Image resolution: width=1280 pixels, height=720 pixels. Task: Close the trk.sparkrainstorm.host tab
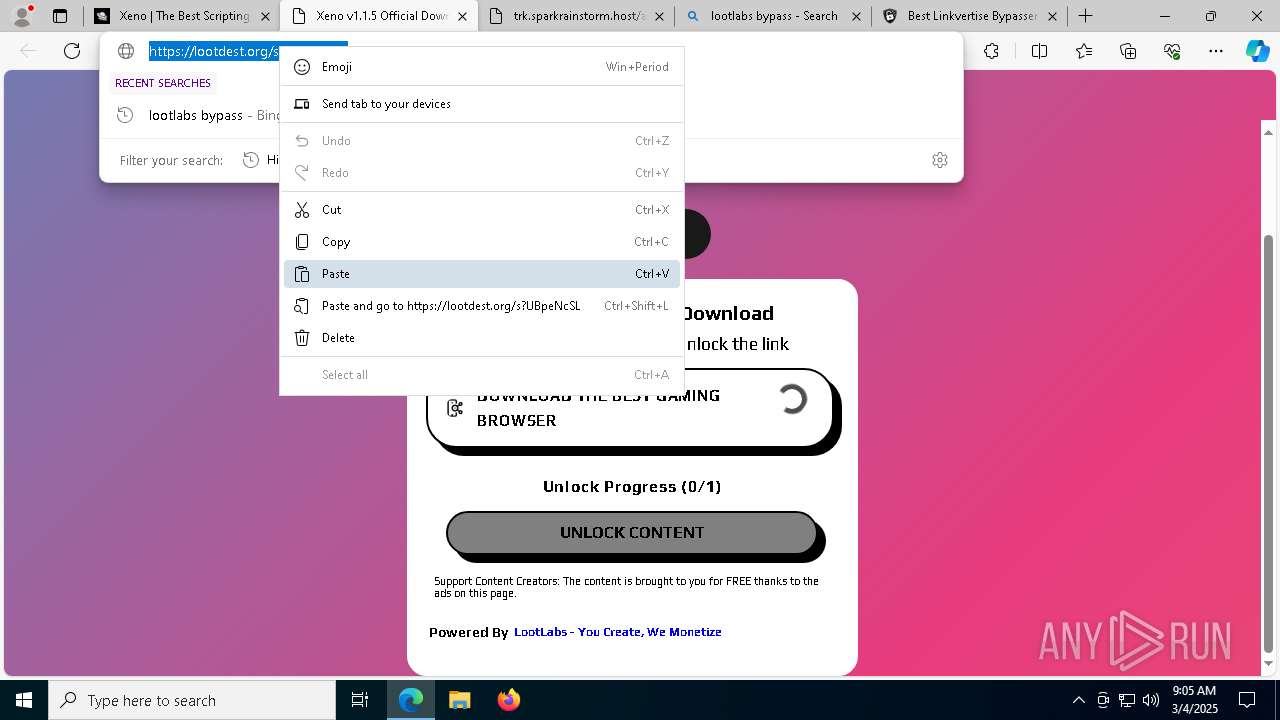click(659, 16)
